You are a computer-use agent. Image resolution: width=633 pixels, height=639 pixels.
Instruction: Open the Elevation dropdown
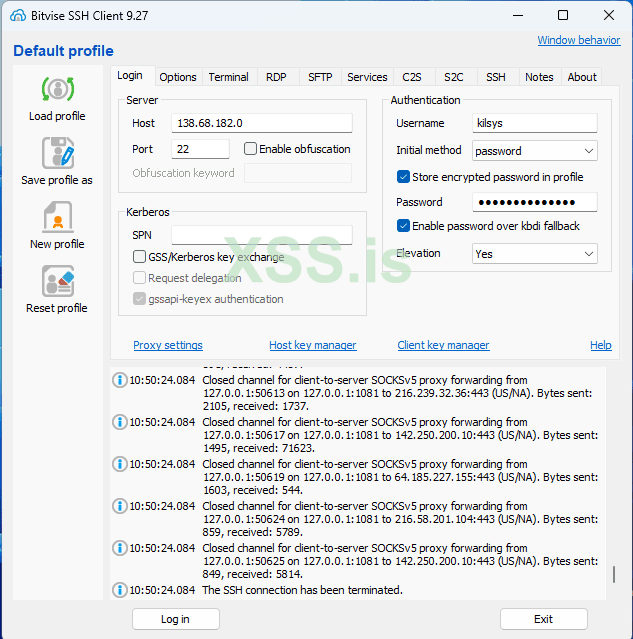535,254
